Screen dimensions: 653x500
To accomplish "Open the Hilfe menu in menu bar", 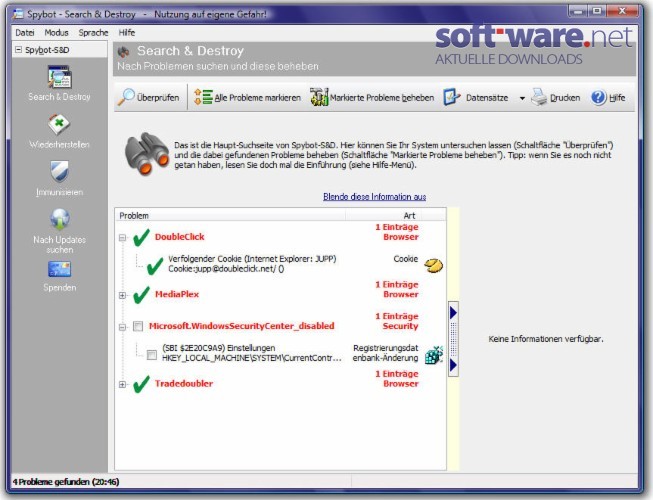I will pos(127,32).
